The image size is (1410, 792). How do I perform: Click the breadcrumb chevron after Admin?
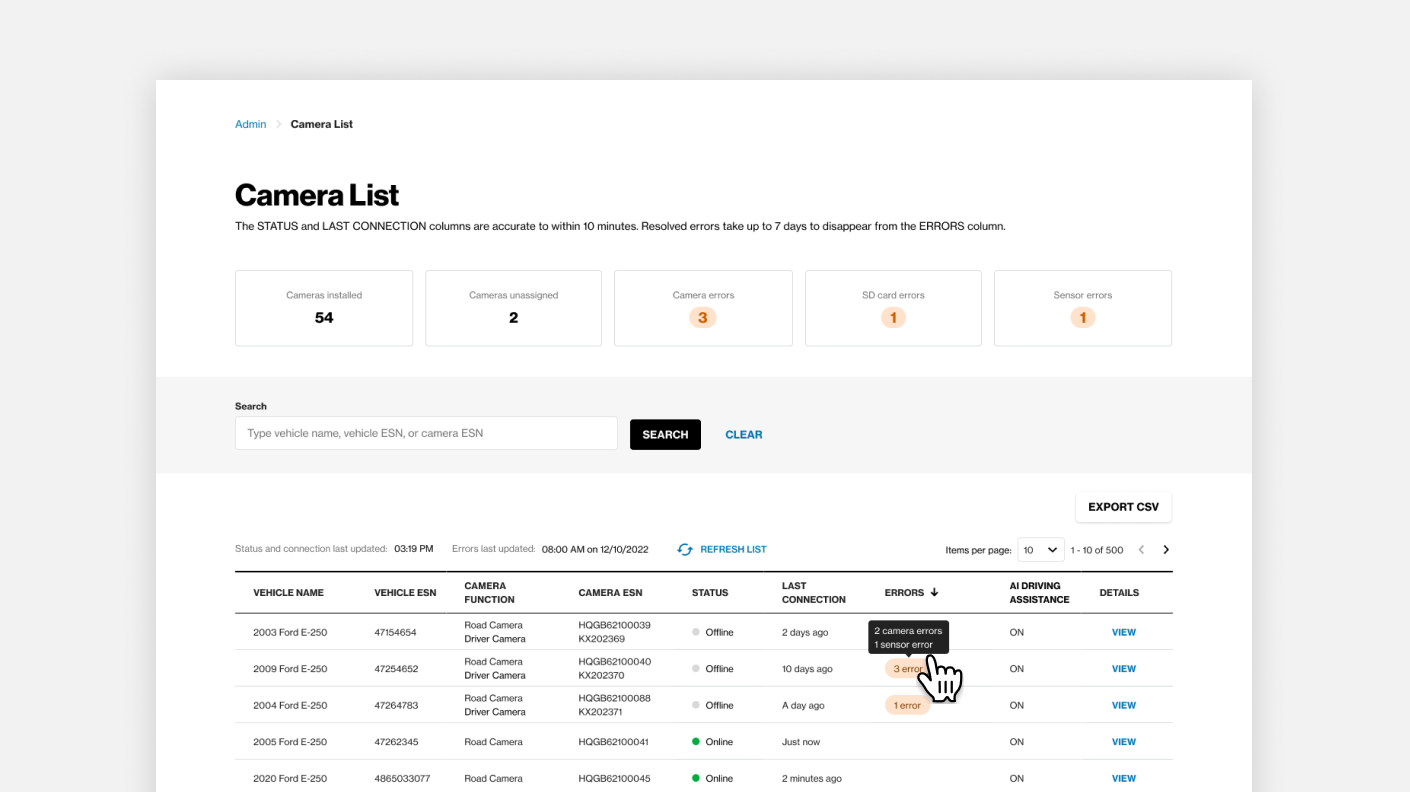(x=279, y=124)
